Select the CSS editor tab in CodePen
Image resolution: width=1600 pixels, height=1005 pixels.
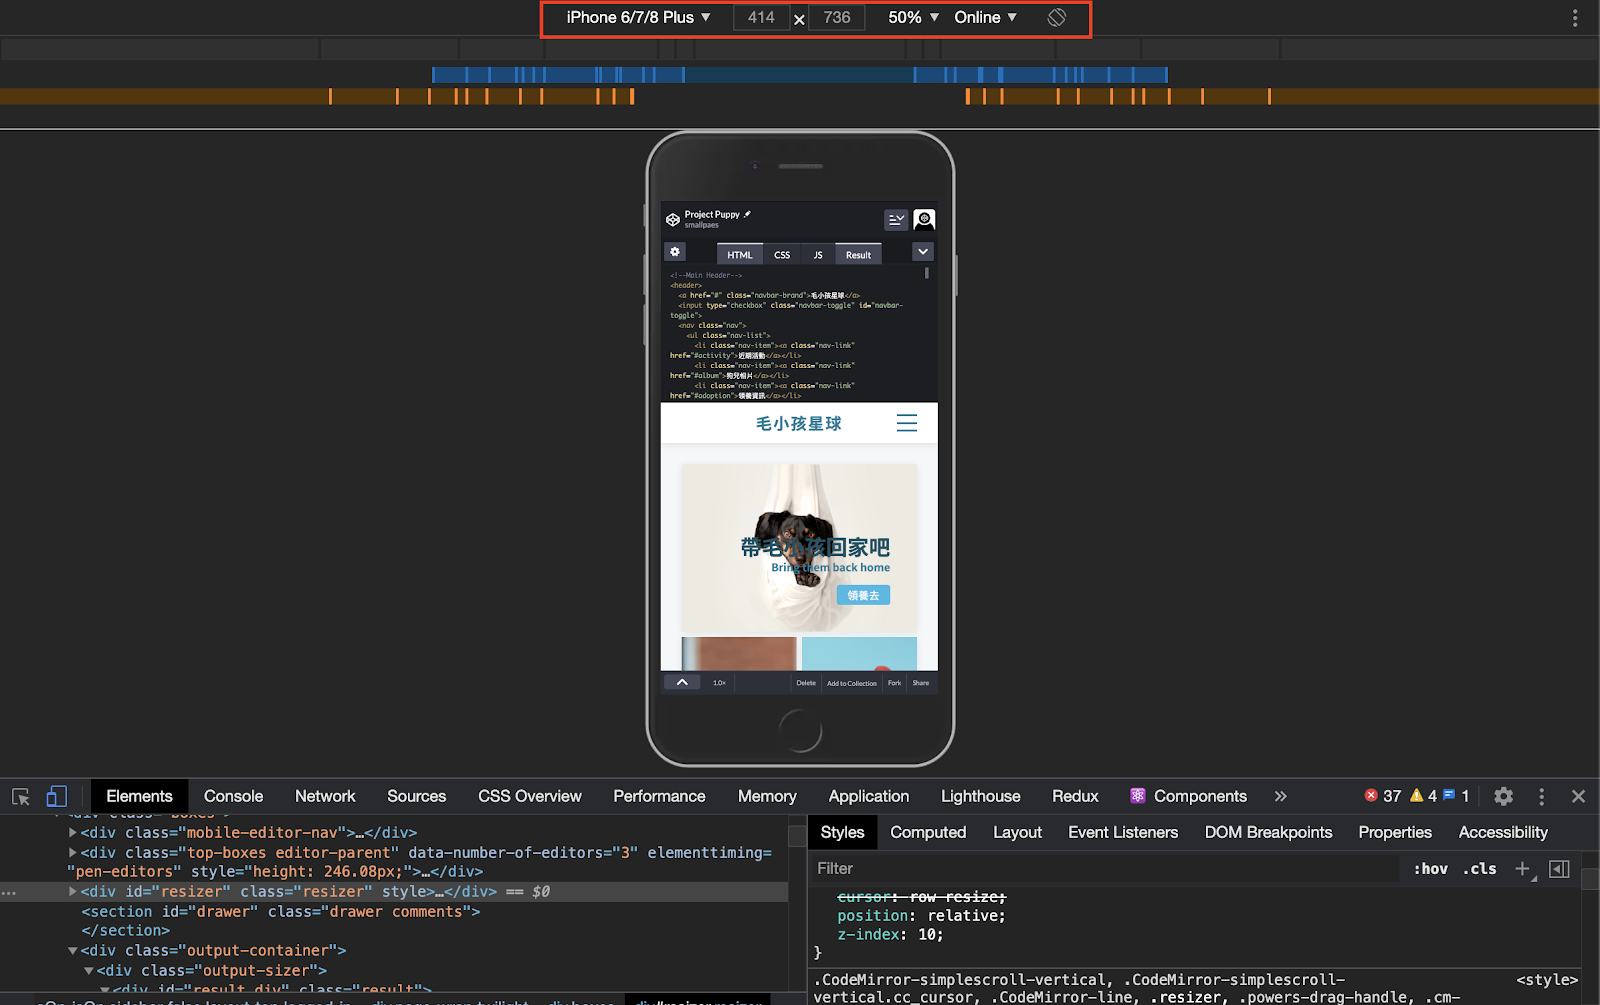click(x=782, y=254)
